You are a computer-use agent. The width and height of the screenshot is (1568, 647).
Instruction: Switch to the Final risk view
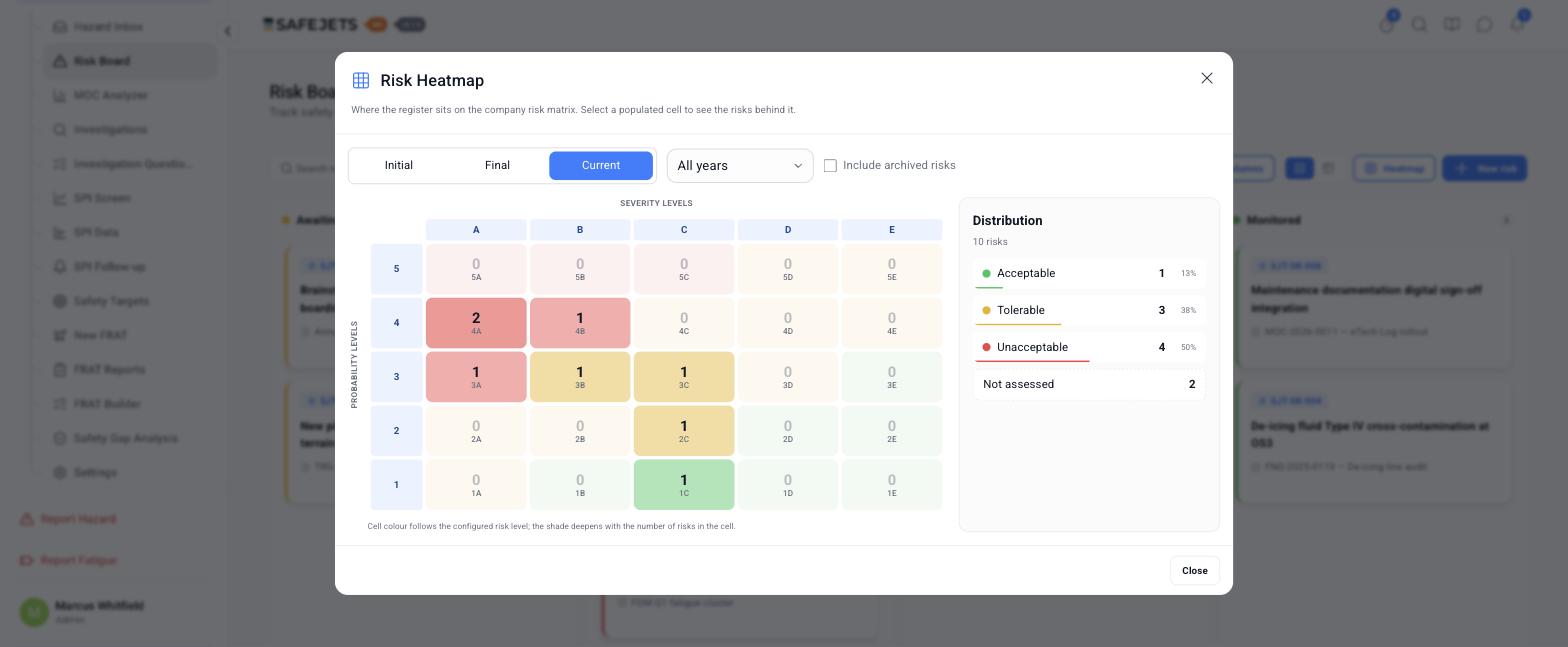pos(497,165)
